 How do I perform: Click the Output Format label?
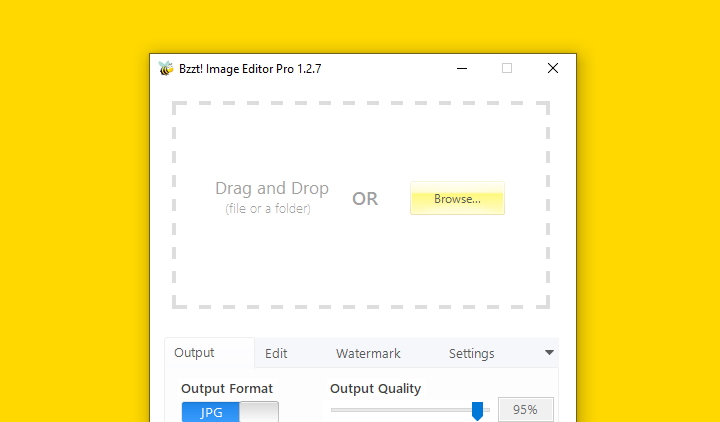tap(227, 388)
